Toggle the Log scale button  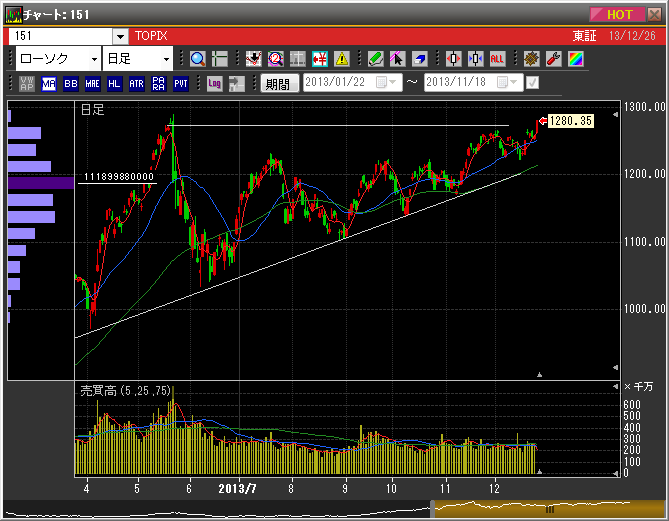coord(215,84)
